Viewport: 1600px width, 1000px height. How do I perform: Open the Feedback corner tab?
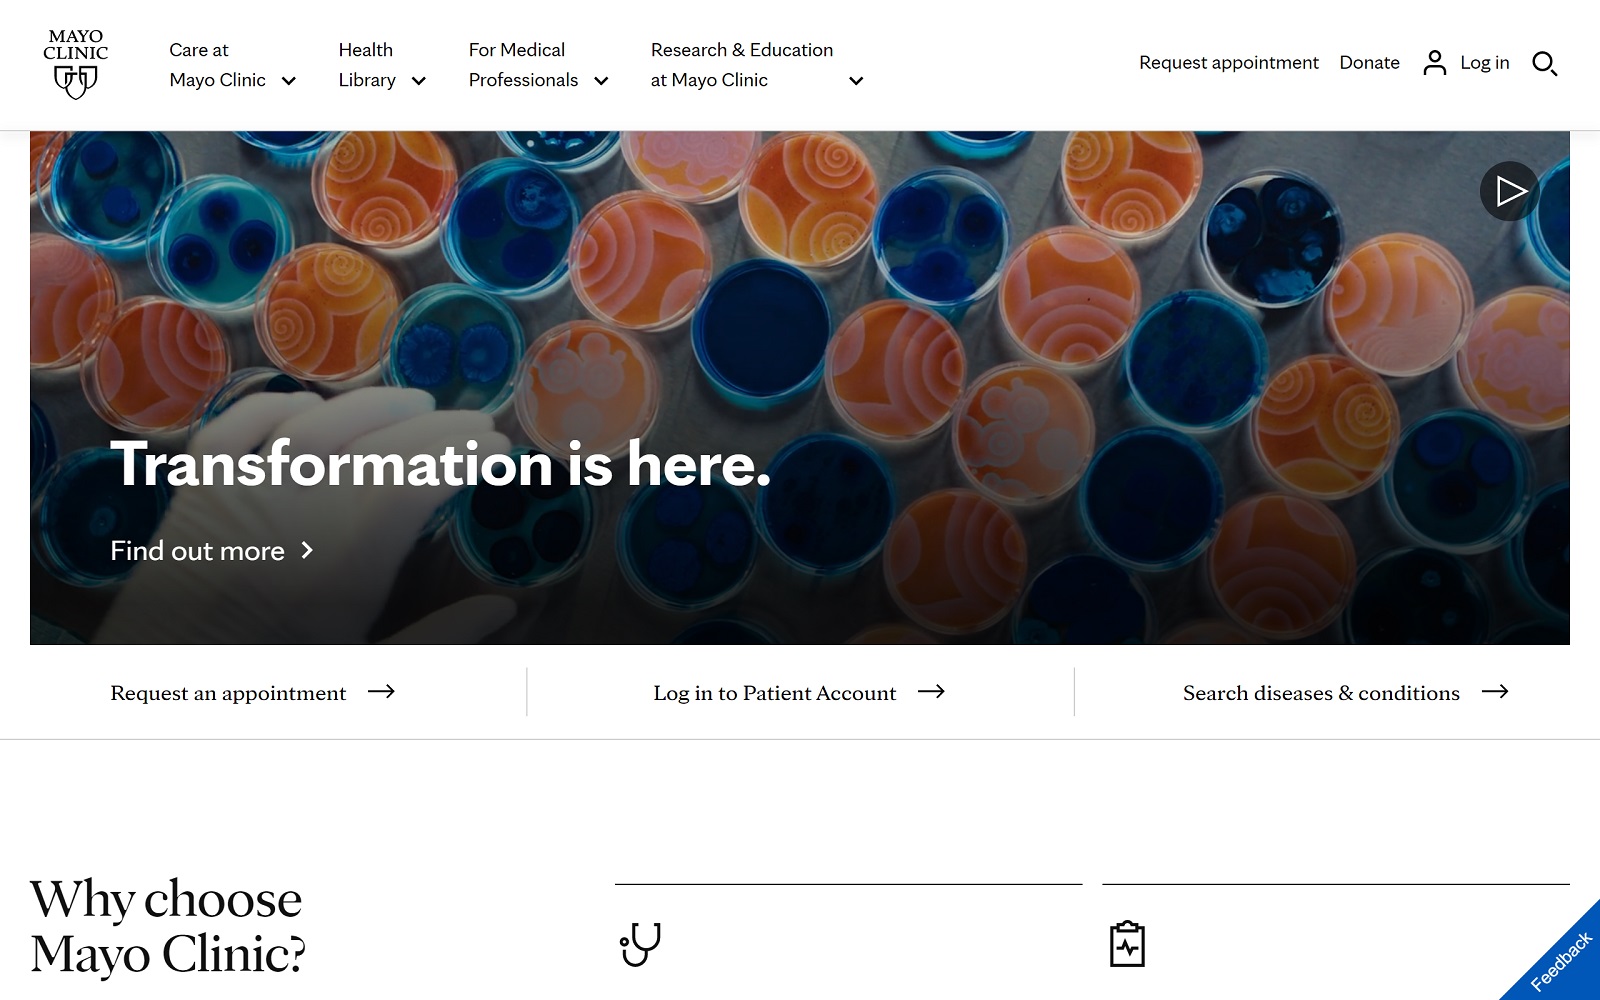pyautogui.click(x=1560, y=961)
